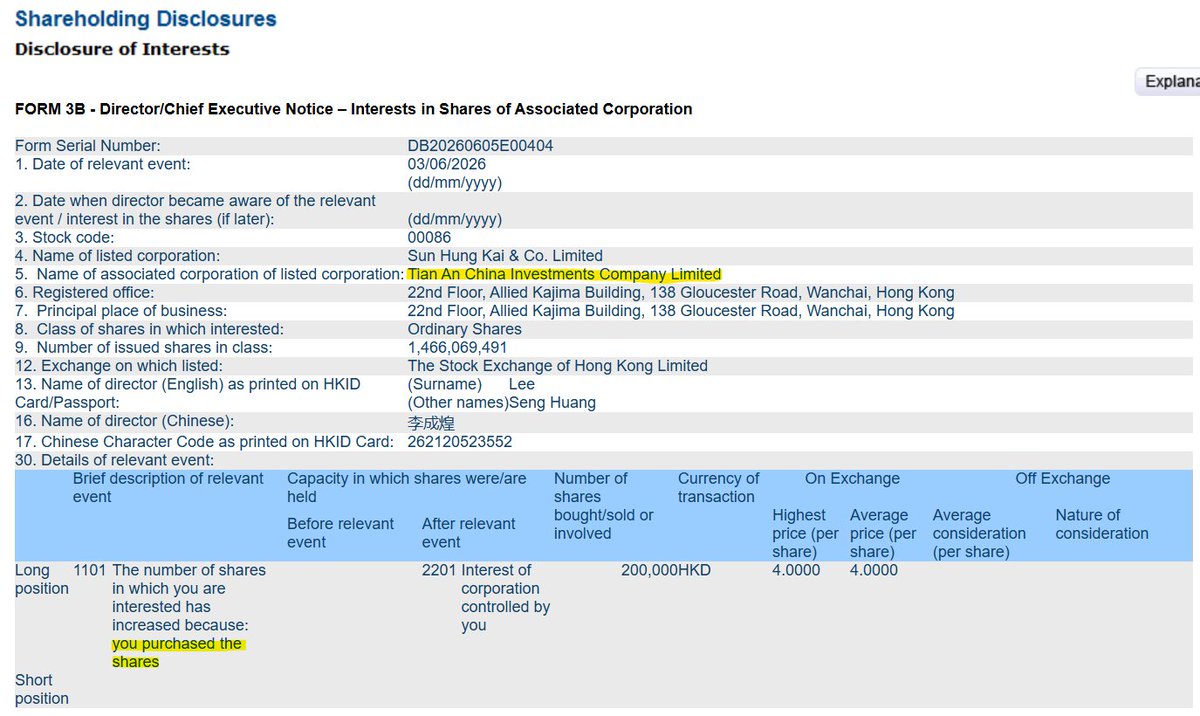Image resolution: width=1200 pixels, height=716 pixels.
Task: Click the FORM 3B notice title
Action: [353, 109]
